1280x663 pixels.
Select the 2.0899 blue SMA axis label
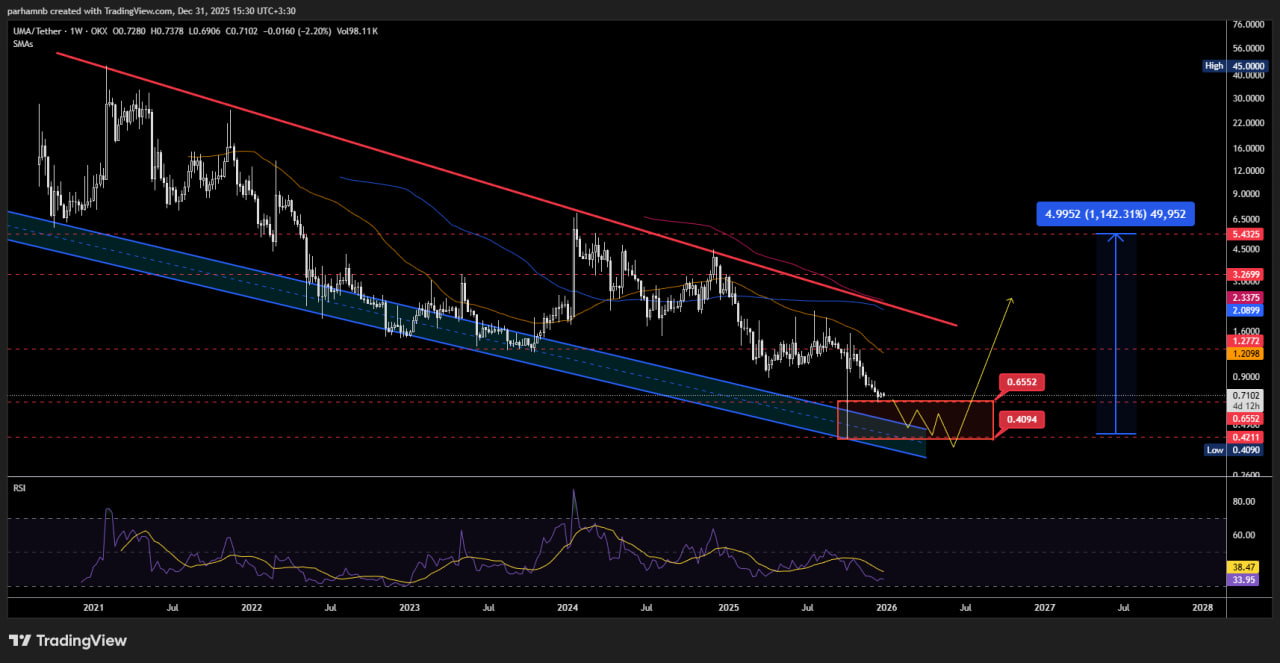tap(1245, 310)
